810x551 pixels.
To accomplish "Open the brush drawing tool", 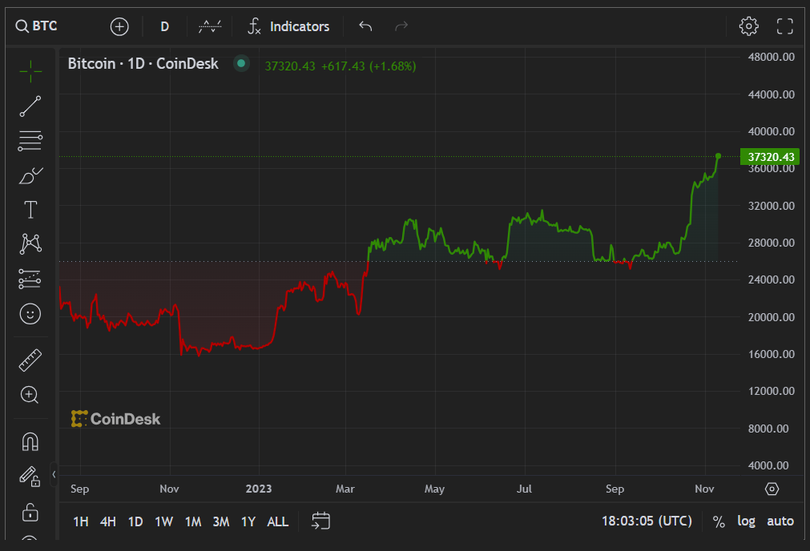I will pos(30,176).
